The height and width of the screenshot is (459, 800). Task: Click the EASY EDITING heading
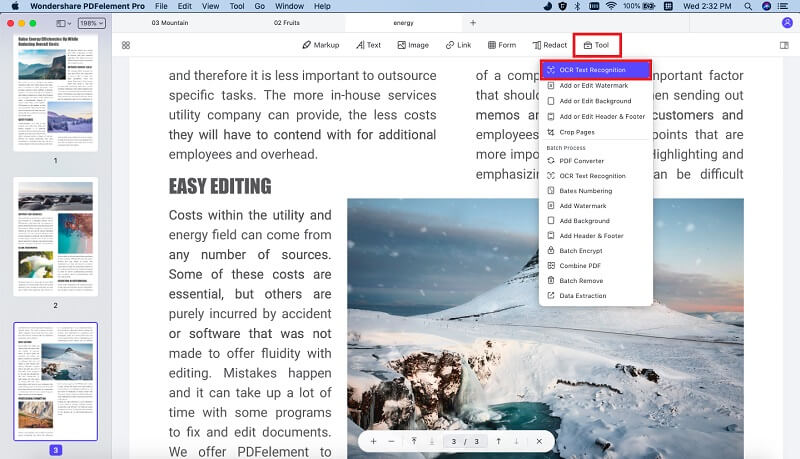(220, 186)
